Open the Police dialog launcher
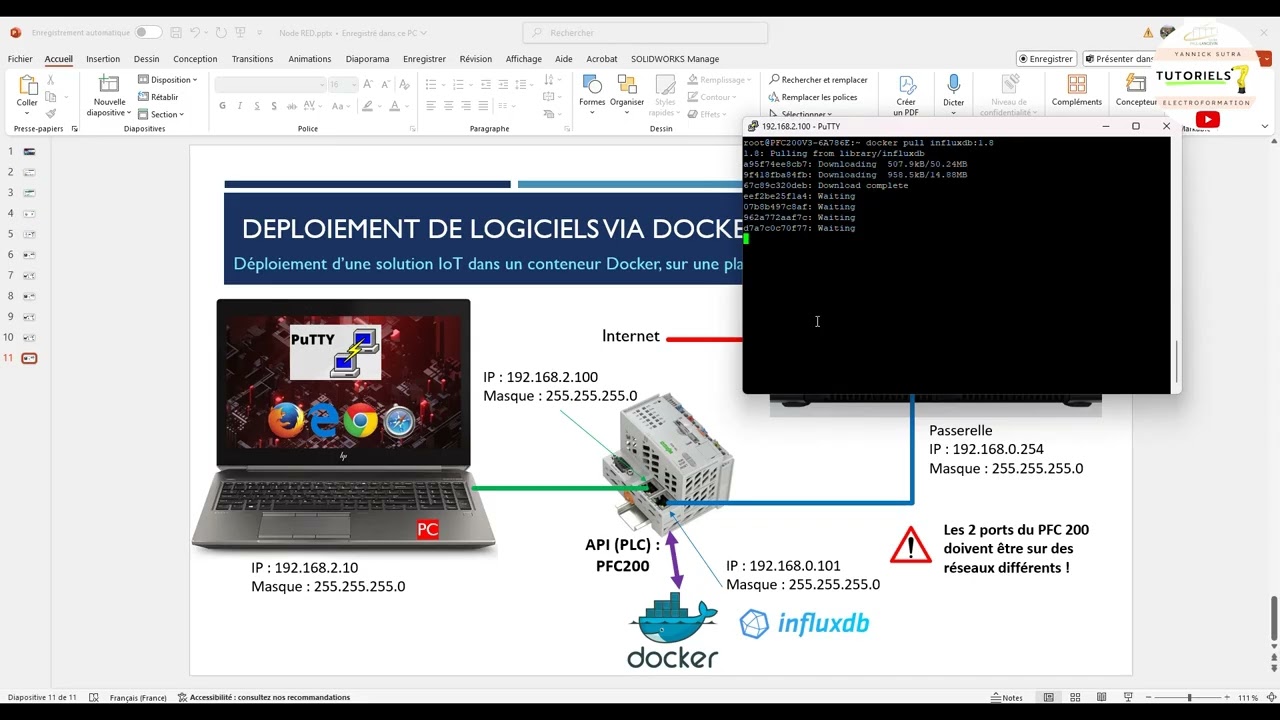This screenshot has width=1280, height=720. click(413, 129)
